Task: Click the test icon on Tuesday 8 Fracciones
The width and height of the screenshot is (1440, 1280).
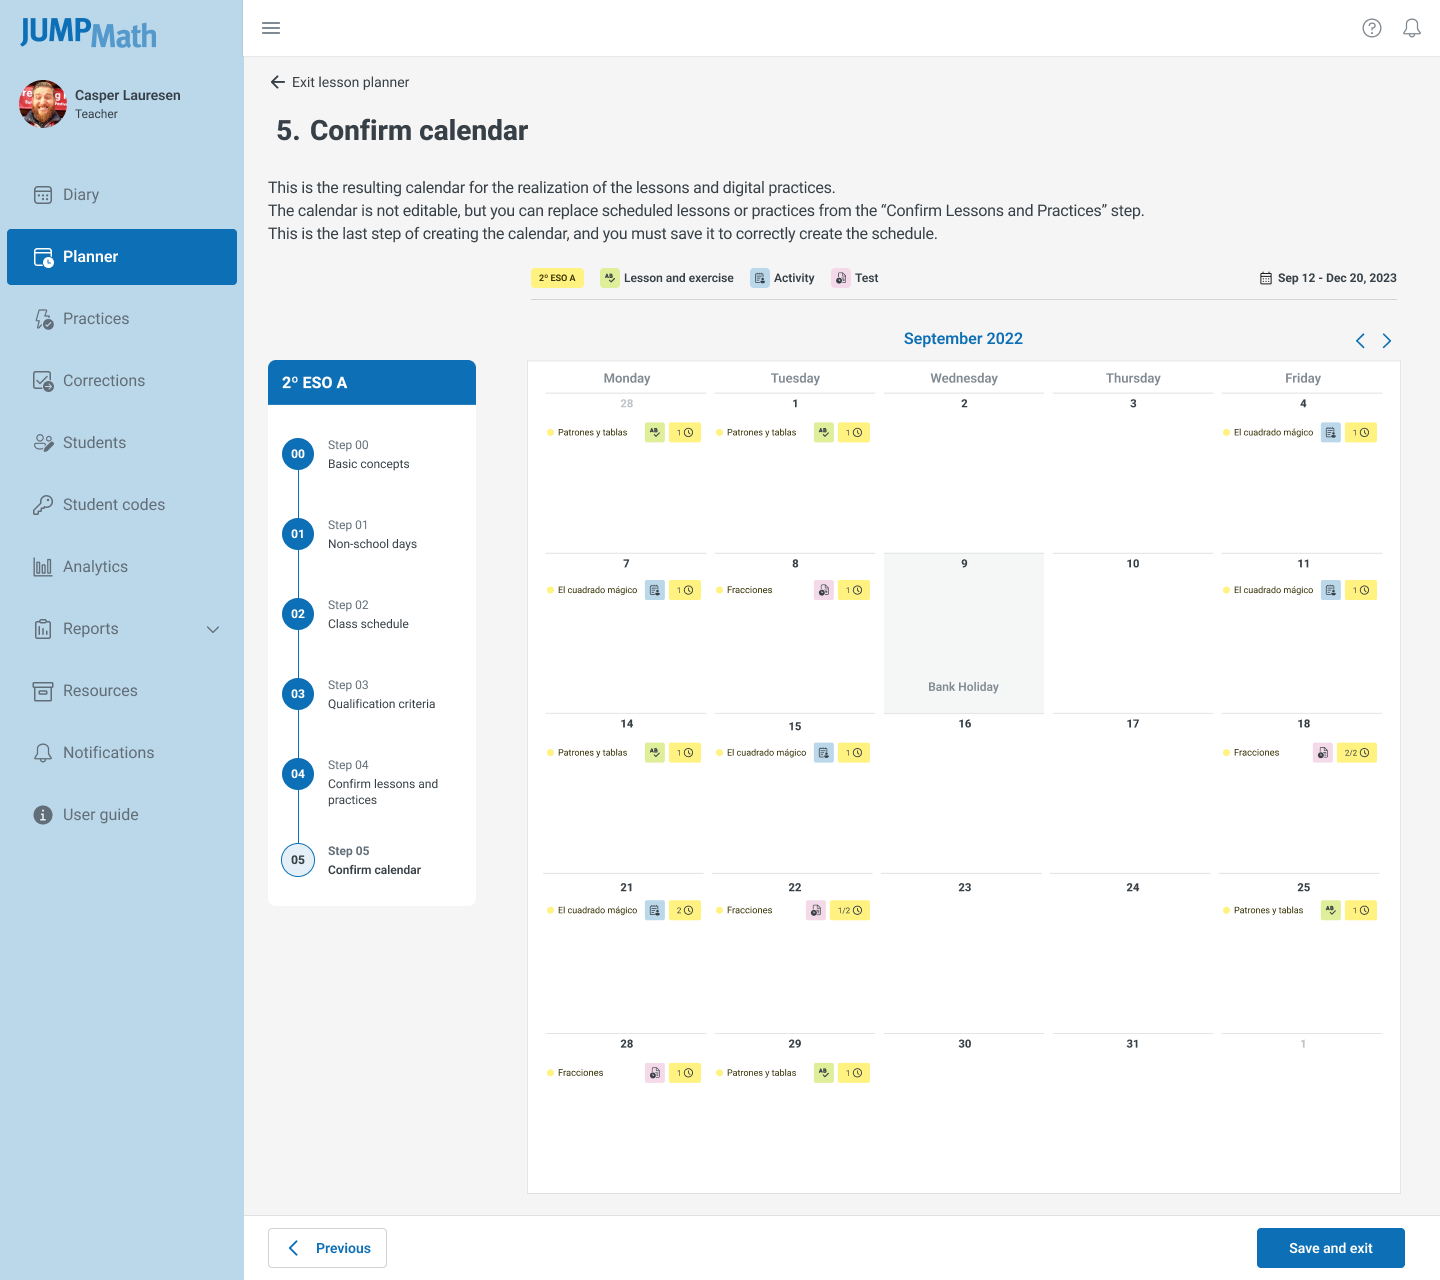Action: 823,591
